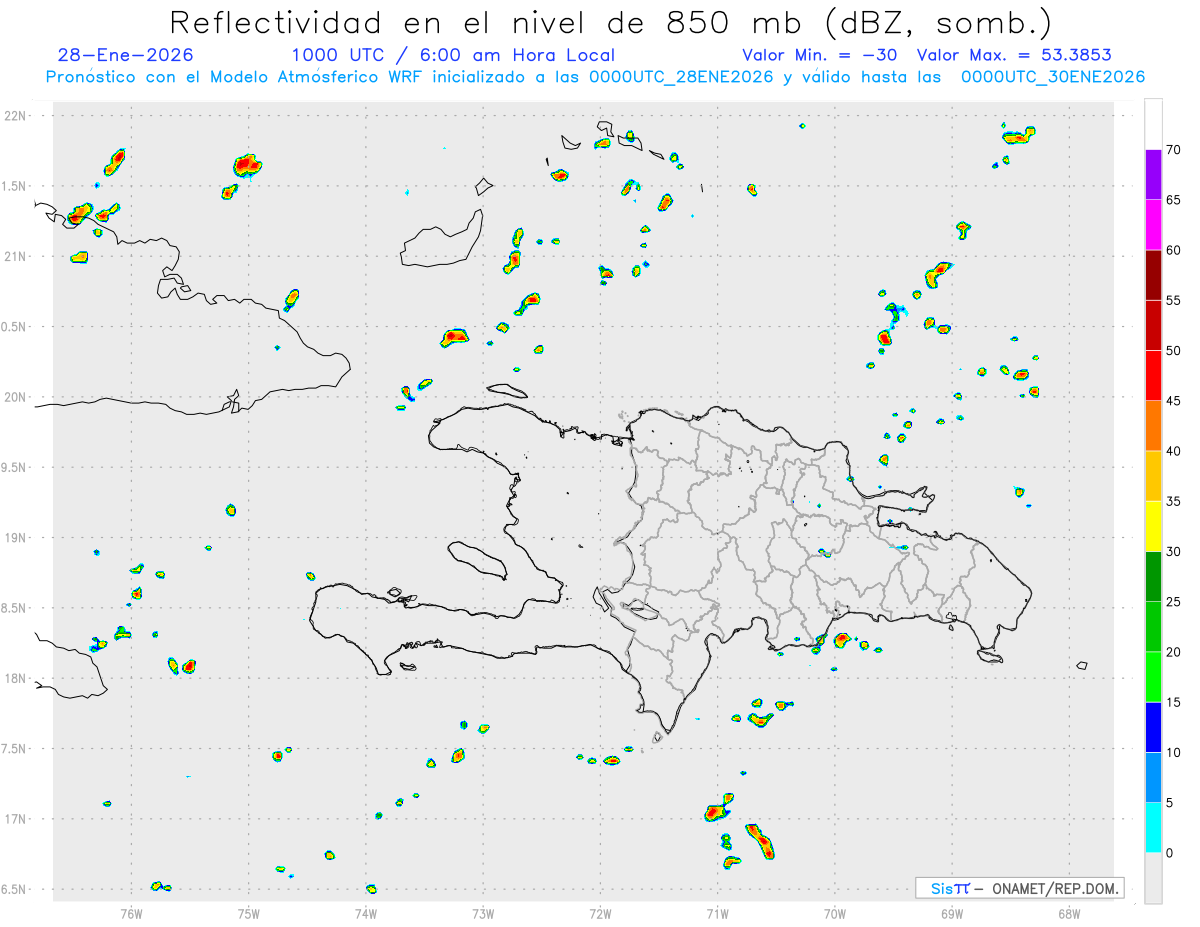Select the magenta 60–65 dBZ colorbar segment

coord(1153,224)
